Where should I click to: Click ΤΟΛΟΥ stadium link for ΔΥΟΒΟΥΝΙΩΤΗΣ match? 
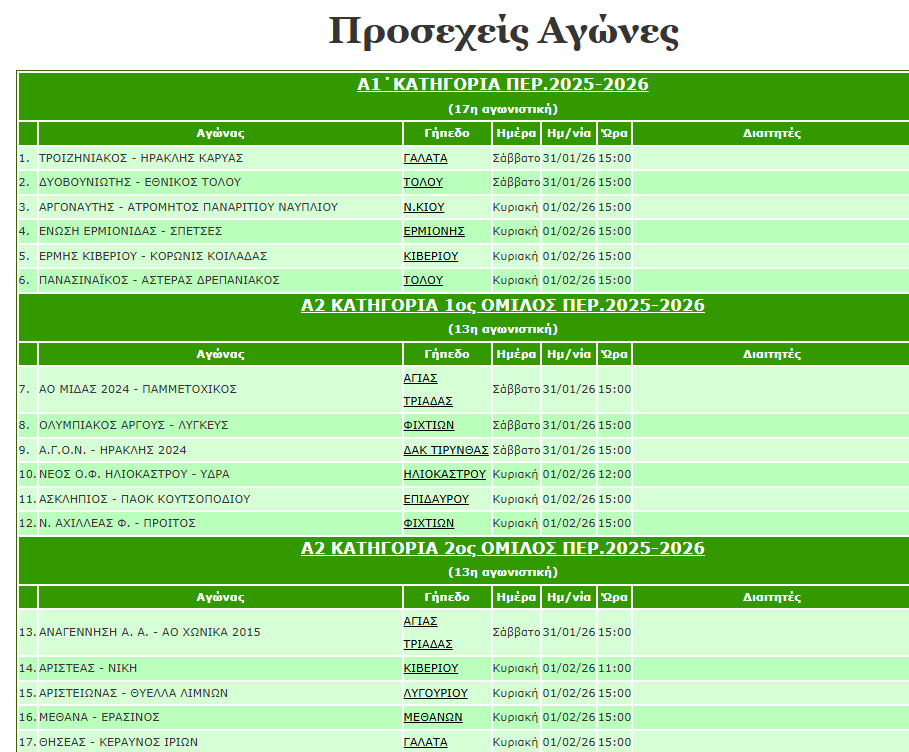click(x=422, y=182)
